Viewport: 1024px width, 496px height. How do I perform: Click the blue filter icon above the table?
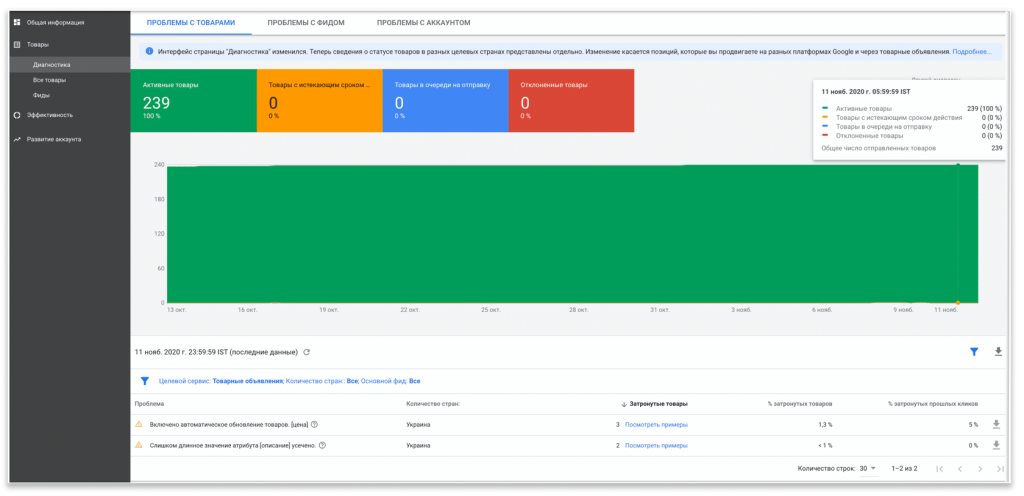tap(973, 352)
